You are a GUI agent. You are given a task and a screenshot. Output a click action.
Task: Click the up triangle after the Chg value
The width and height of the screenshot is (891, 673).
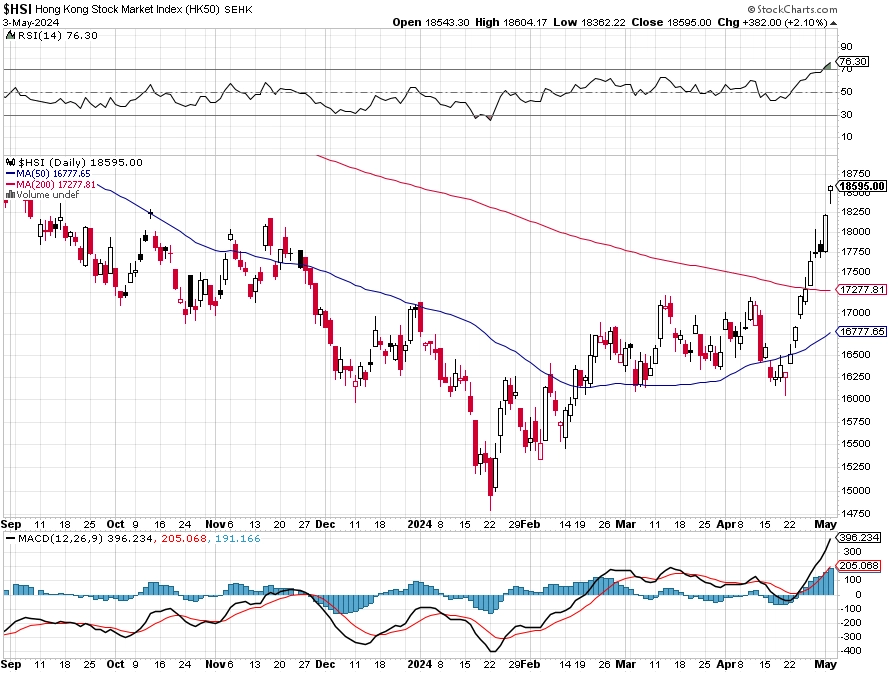833,23
